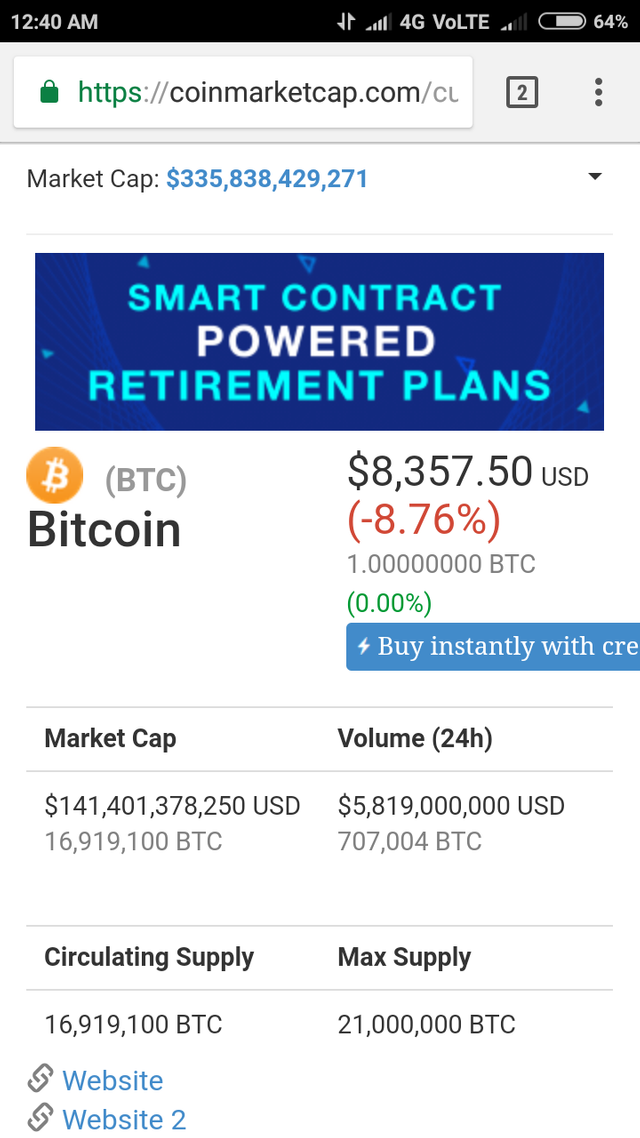This screenshot has width=640, height=1138.
Task: Open the total Market Cap value link
Action: pos(267,179)
